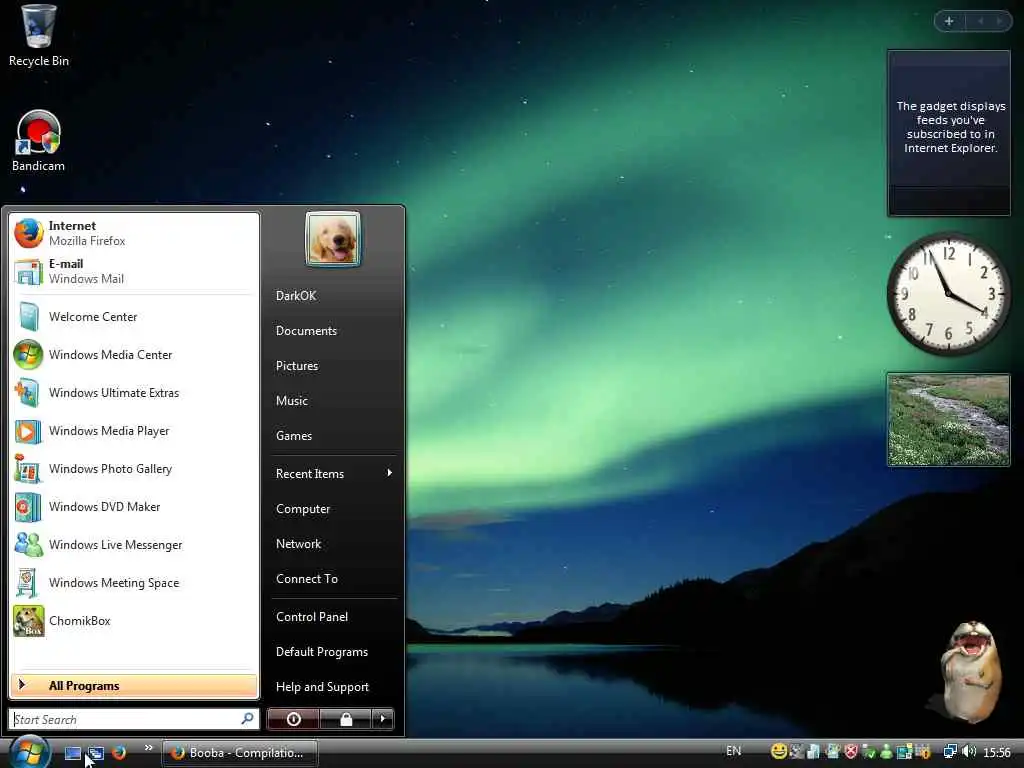Open Welcome Center from the Start menu
1024x768 pixels.
[134, 317]
